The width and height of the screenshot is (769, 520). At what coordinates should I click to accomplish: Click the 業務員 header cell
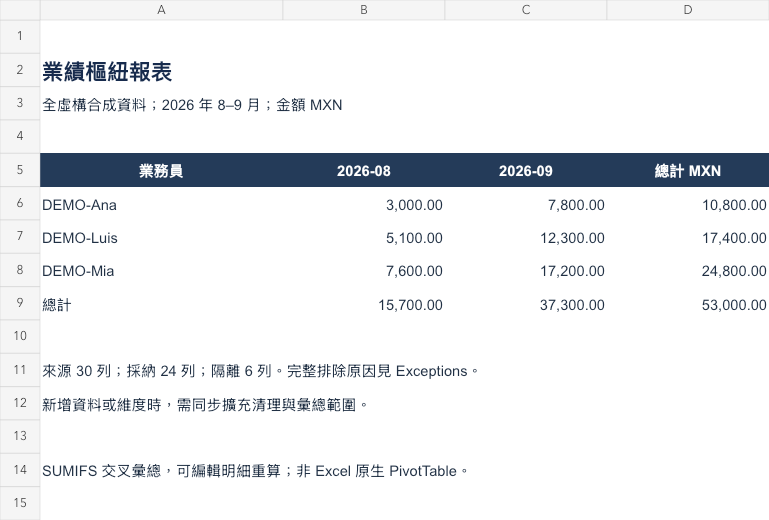point(161,170)
